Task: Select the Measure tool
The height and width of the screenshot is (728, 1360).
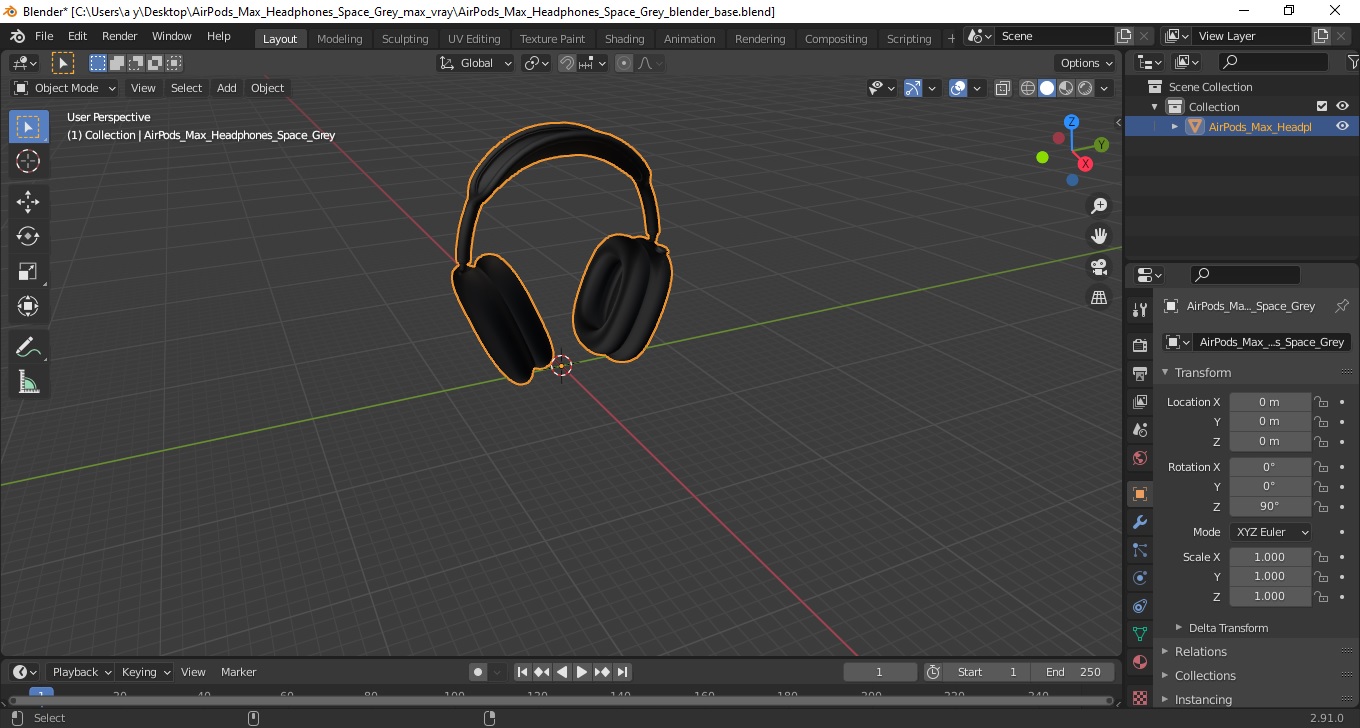Action: [28, 382]
